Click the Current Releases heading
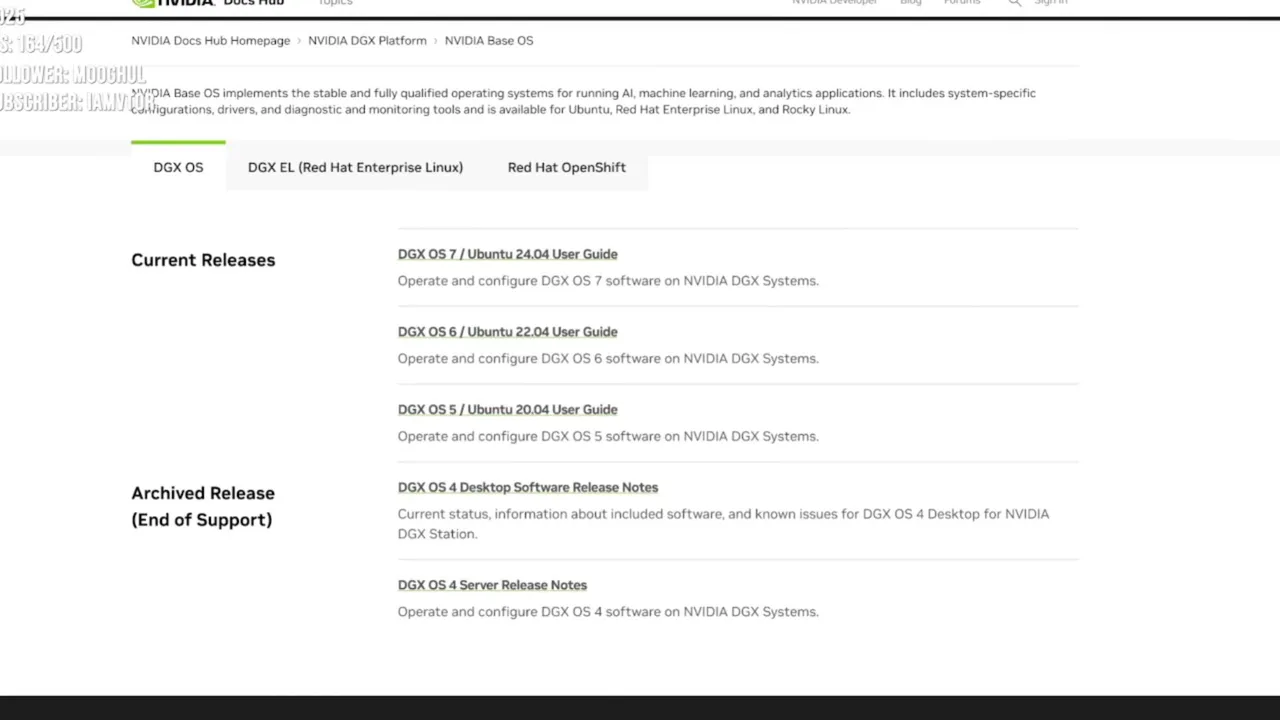Image resolution: width=1280 pixels, height=720 pixels. pyautogui.click(x=203, y=260)
